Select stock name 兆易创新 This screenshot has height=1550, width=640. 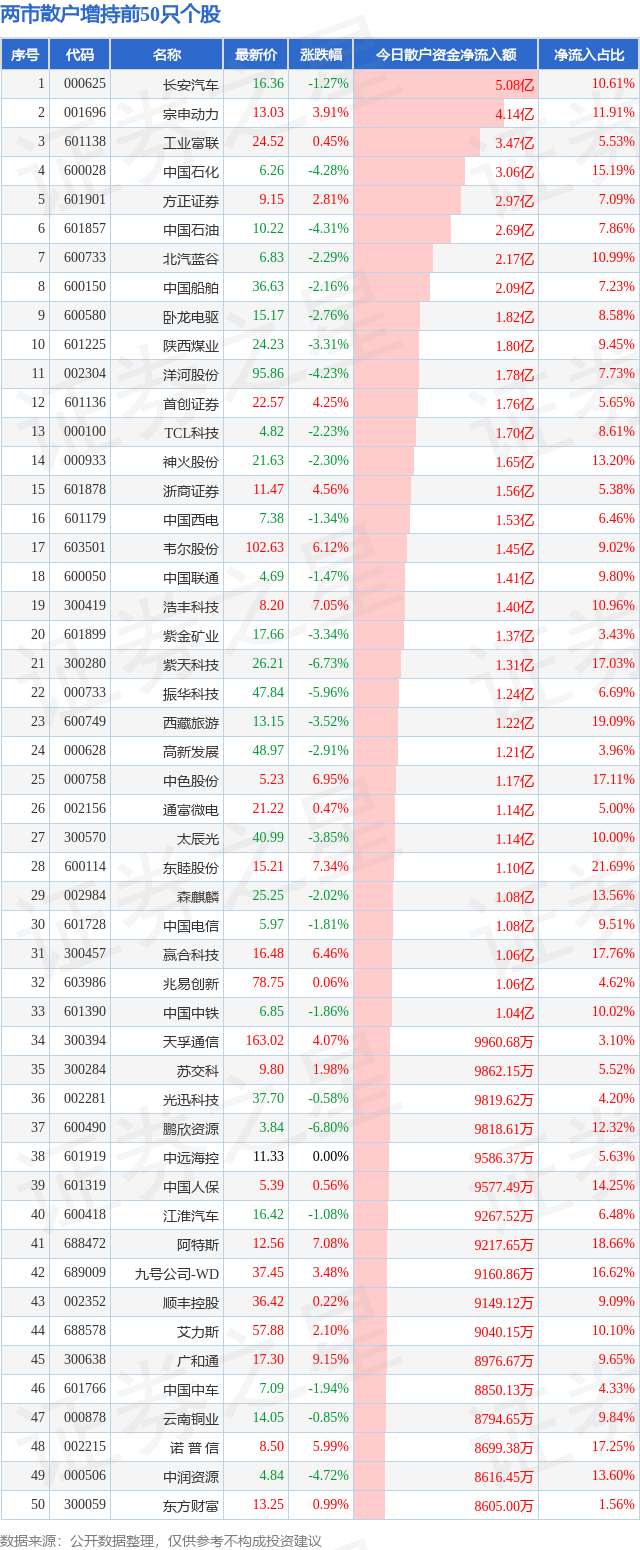191,984
